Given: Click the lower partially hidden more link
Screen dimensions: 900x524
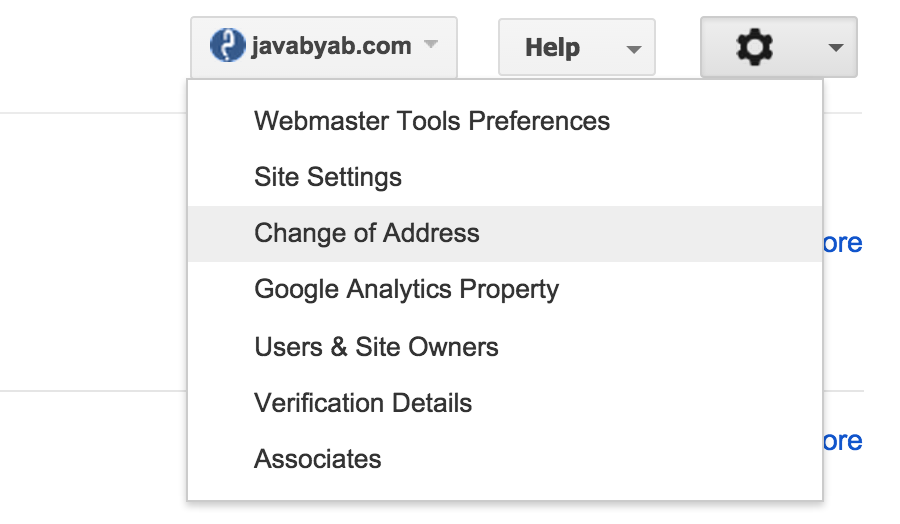Looking at the screenshot, I should [843, 441].
